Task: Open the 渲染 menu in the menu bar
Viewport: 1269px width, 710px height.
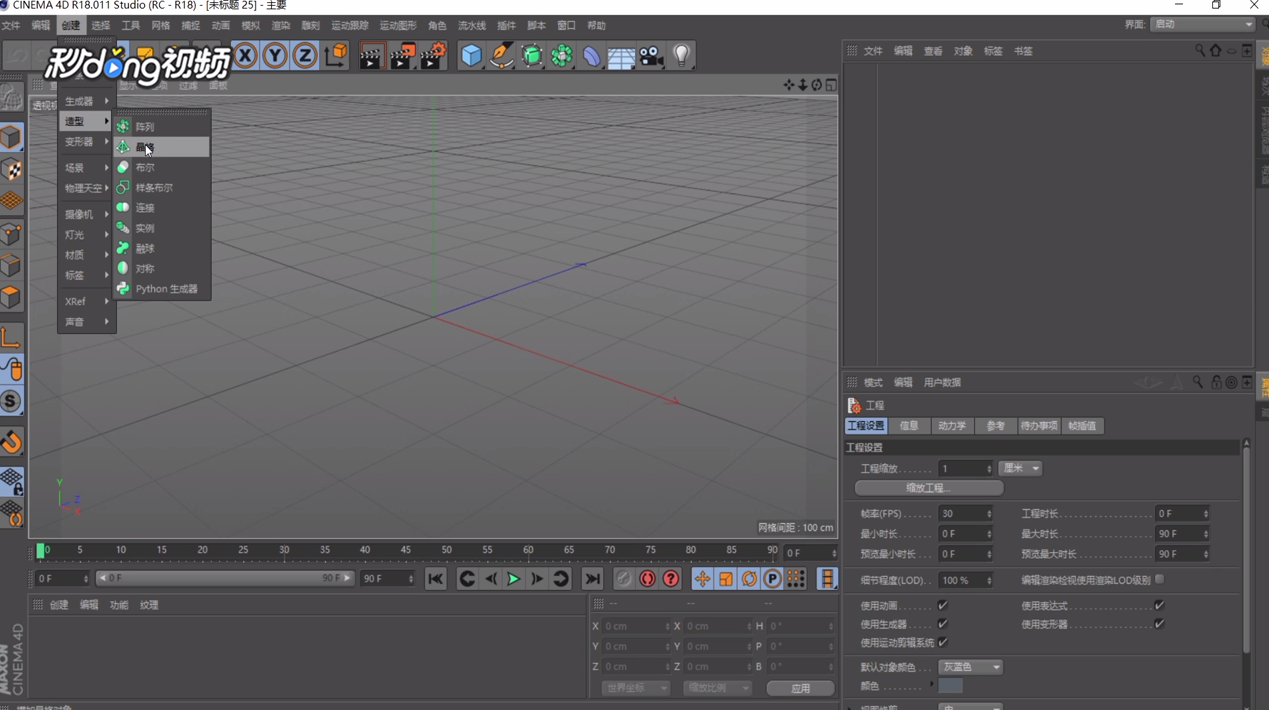Action: (281, 26)
